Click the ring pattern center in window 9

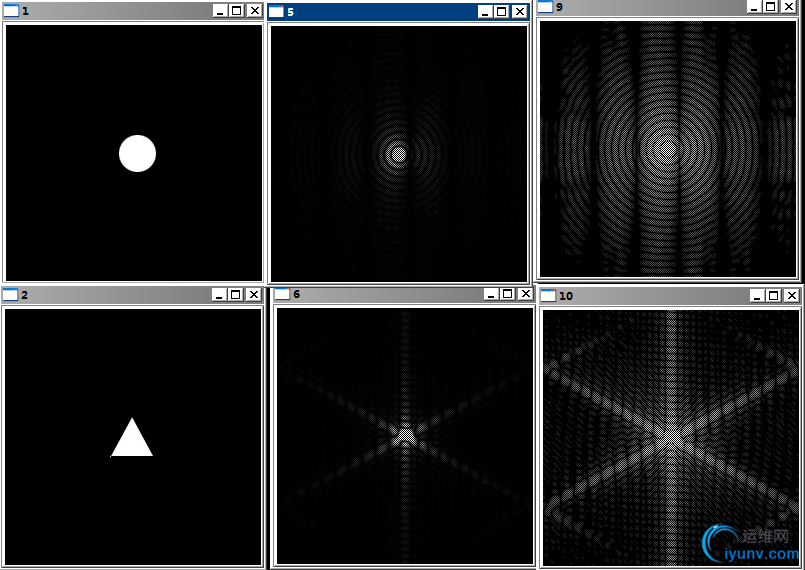(667, 148)
